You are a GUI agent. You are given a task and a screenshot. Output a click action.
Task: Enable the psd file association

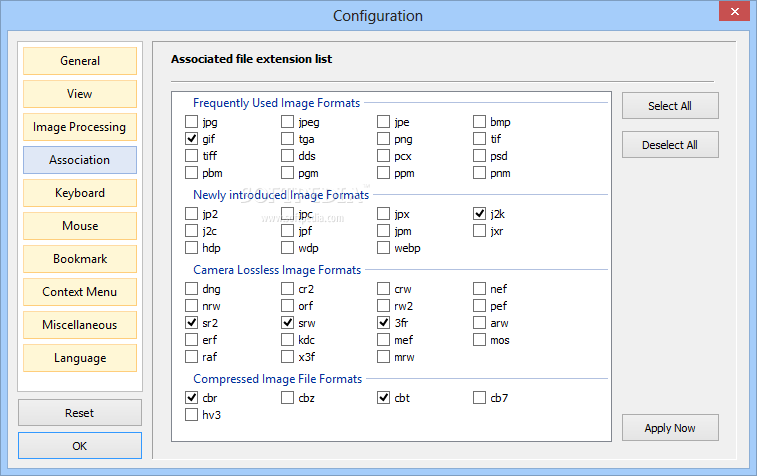point(479,155)
